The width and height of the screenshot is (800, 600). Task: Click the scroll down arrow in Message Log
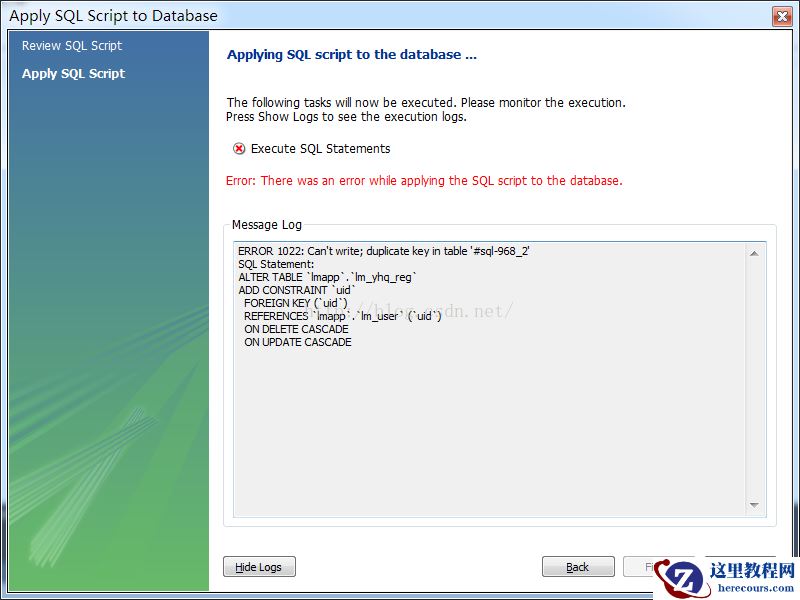[754, 505]
